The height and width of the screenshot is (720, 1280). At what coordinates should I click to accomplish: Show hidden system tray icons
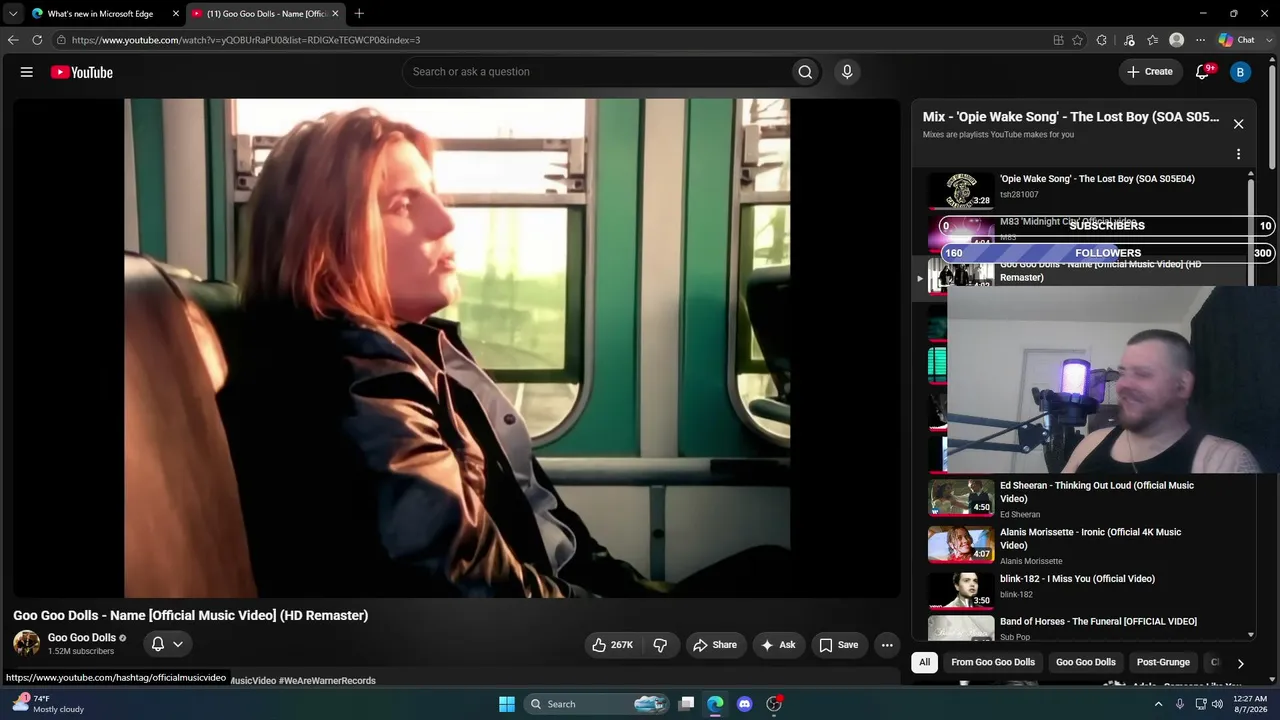1159,704
